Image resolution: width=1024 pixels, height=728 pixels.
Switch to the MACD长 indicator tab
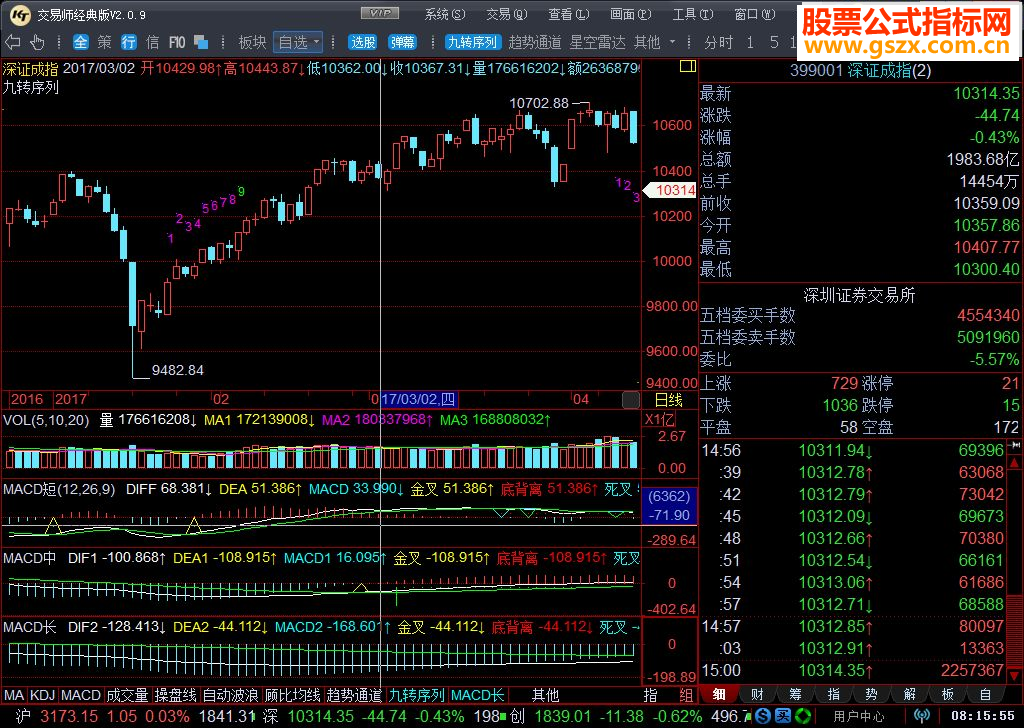[x=477, y=695]
